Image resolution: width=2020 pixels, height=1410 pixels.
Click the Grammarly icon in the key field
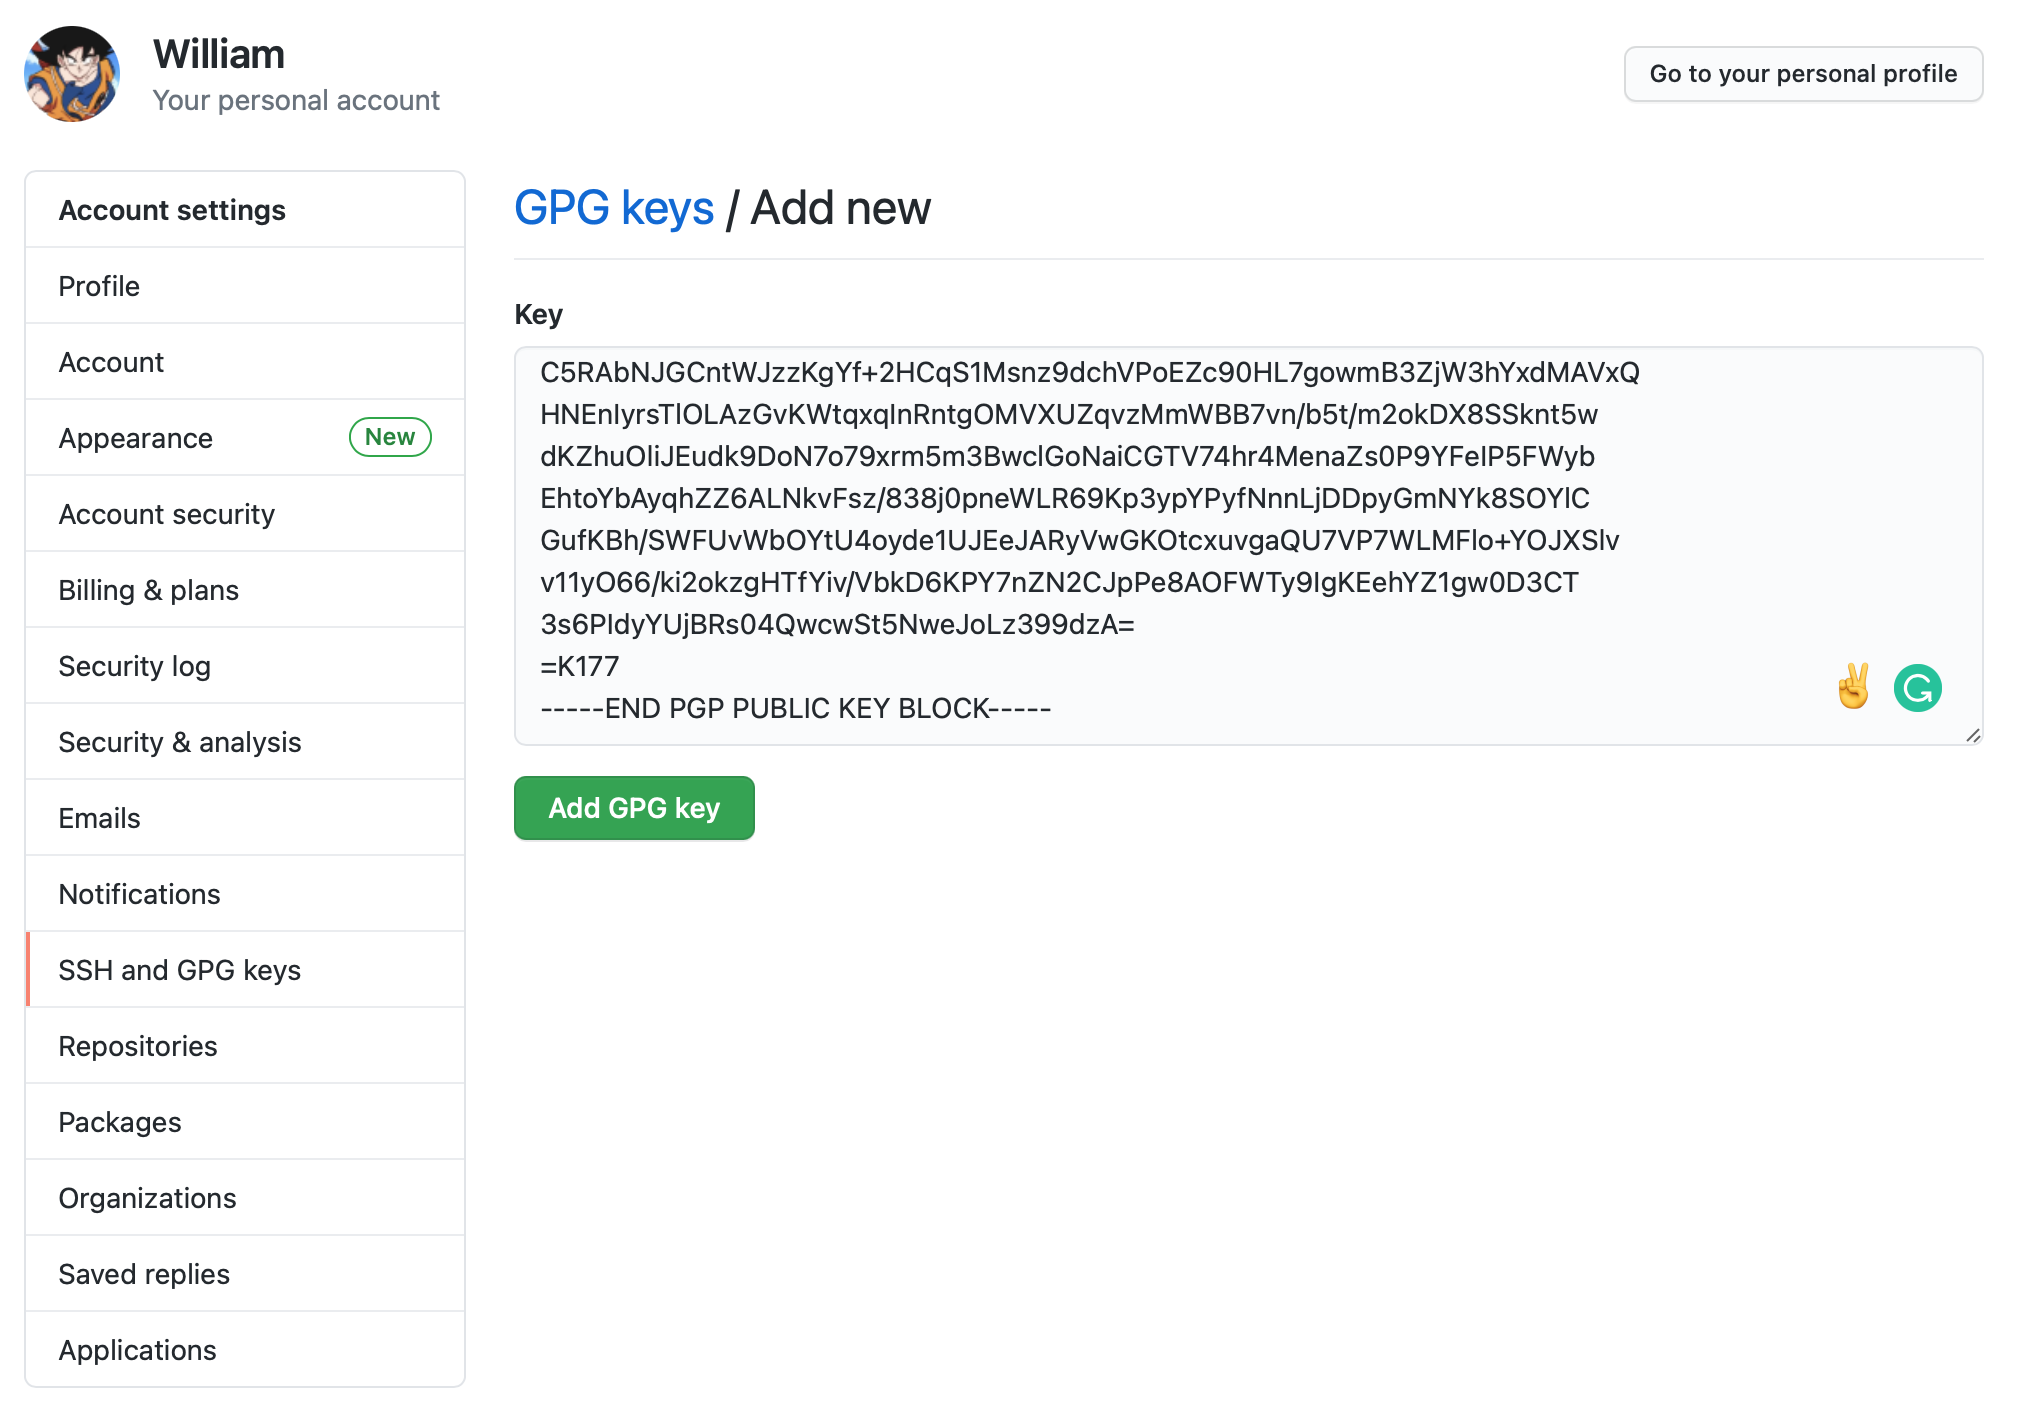click(1920, 687)
